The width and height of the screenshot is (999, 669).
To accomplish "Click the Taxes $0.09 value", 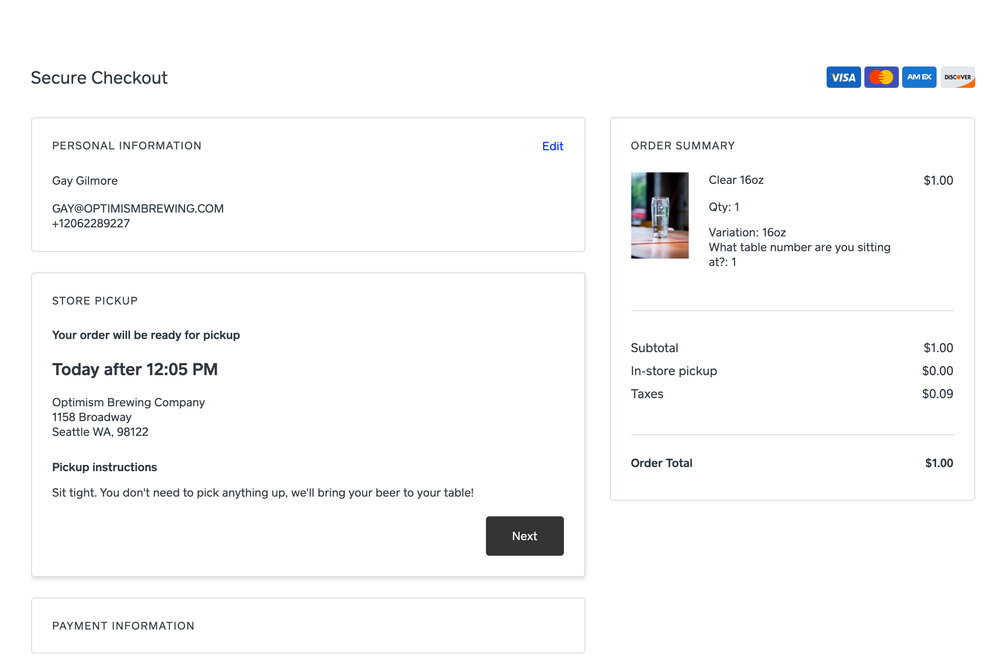I will [x=937, y=394].
